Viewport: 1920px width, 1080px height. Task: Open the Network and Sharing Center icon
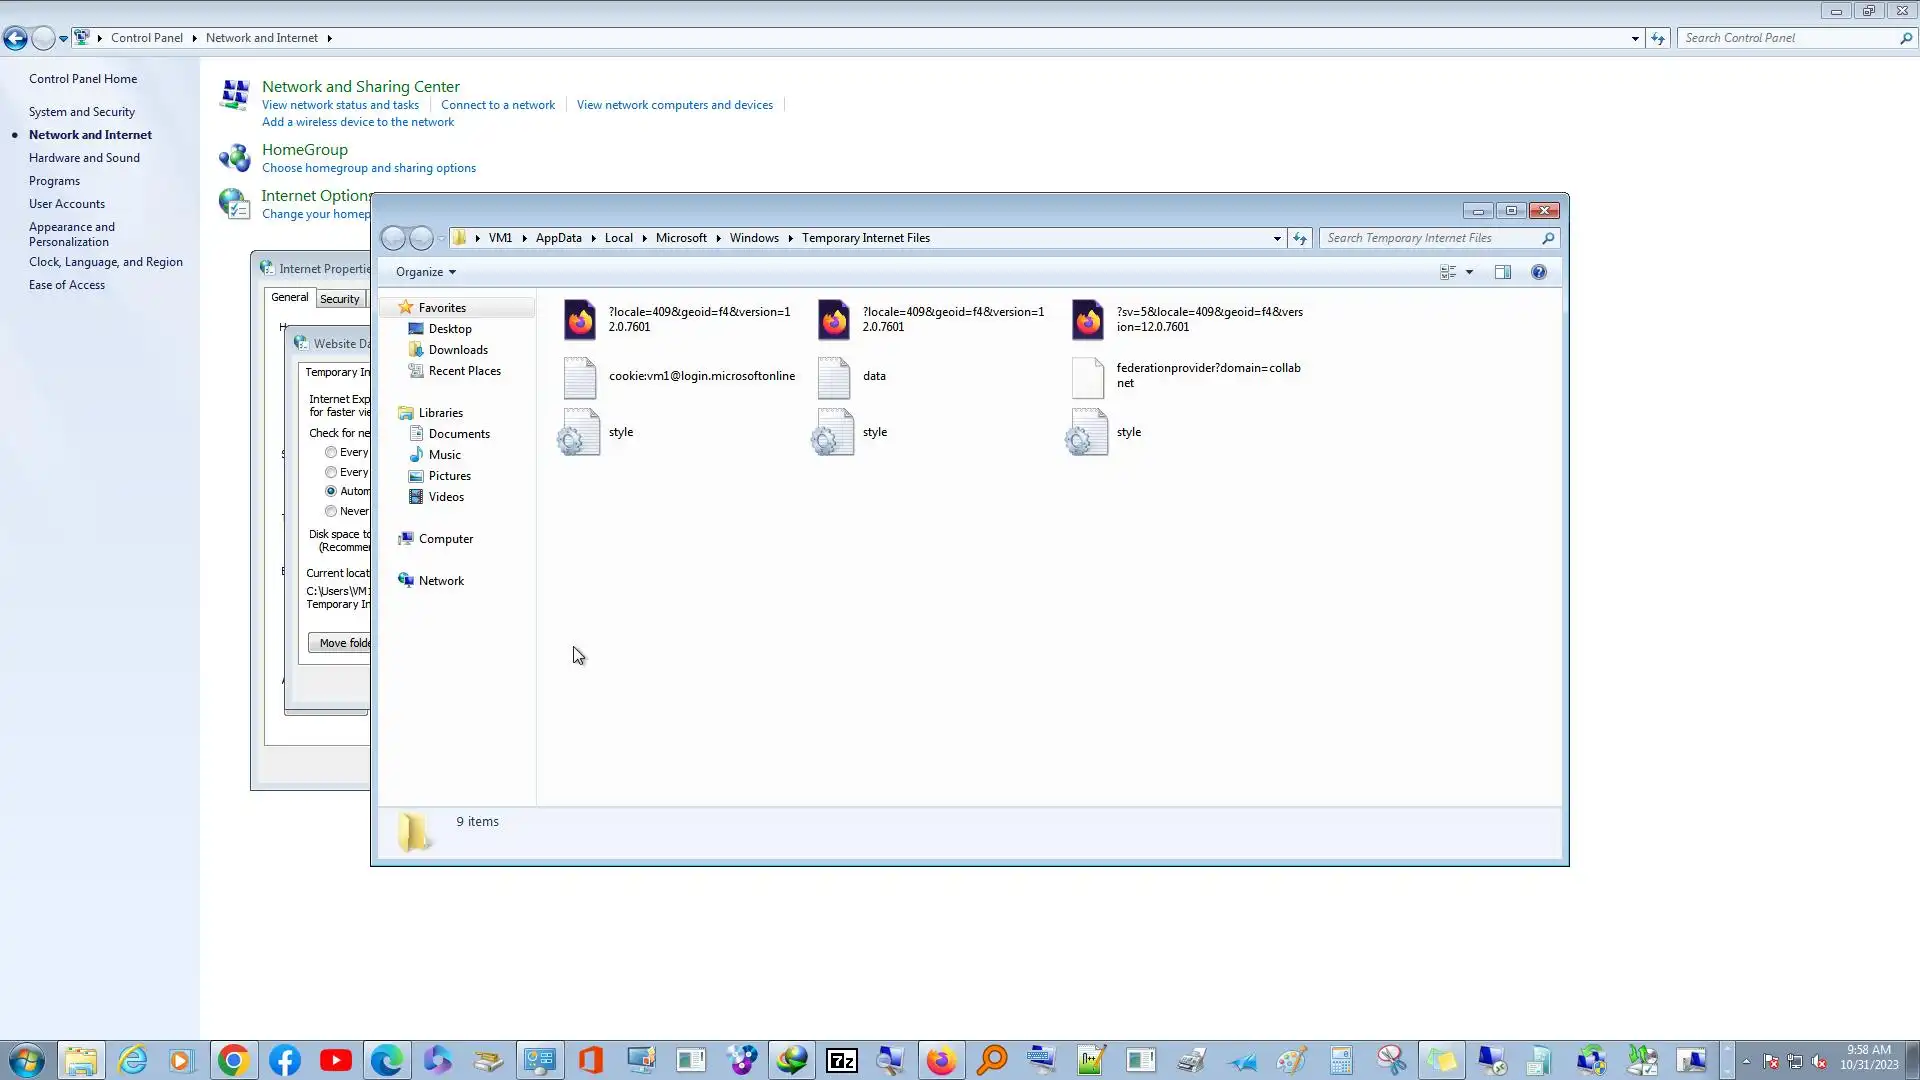click(234, 95)
